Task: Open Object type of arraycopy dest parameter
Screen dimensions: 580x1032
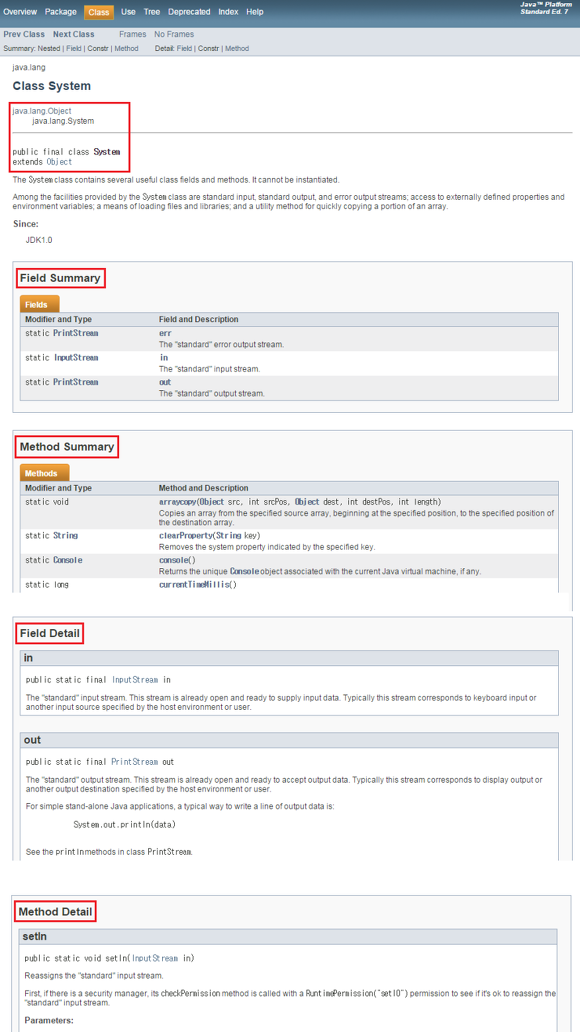Action: (307, 502)
